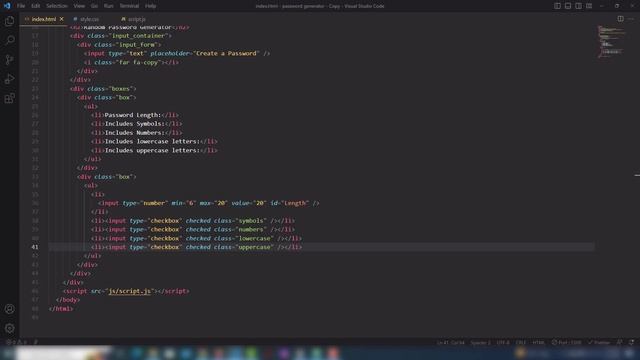Click cursor position Ln 41 status item
This screenshot has width=640, height=360.
[x=451, y=342]
